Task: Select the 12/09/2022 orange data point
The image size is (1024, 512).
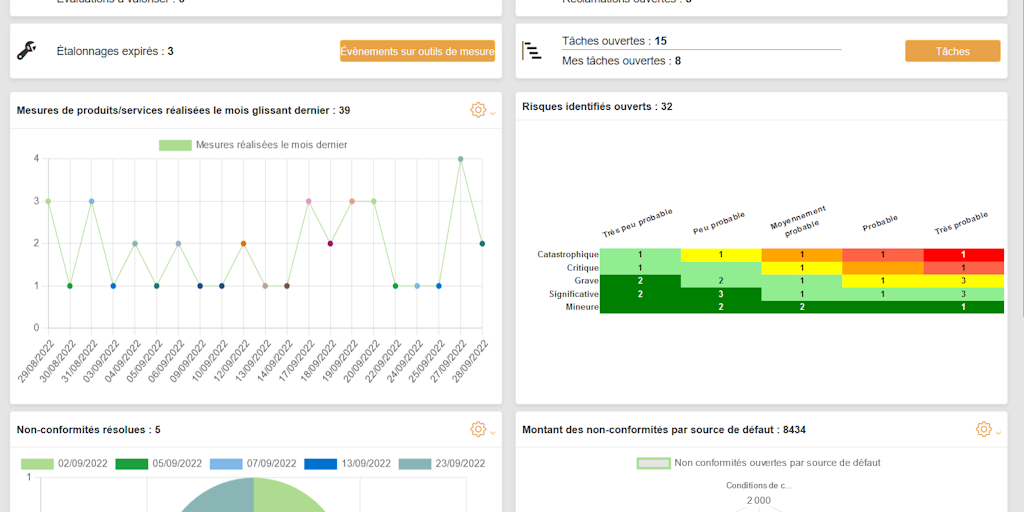Action: click(x=243, y=244)
